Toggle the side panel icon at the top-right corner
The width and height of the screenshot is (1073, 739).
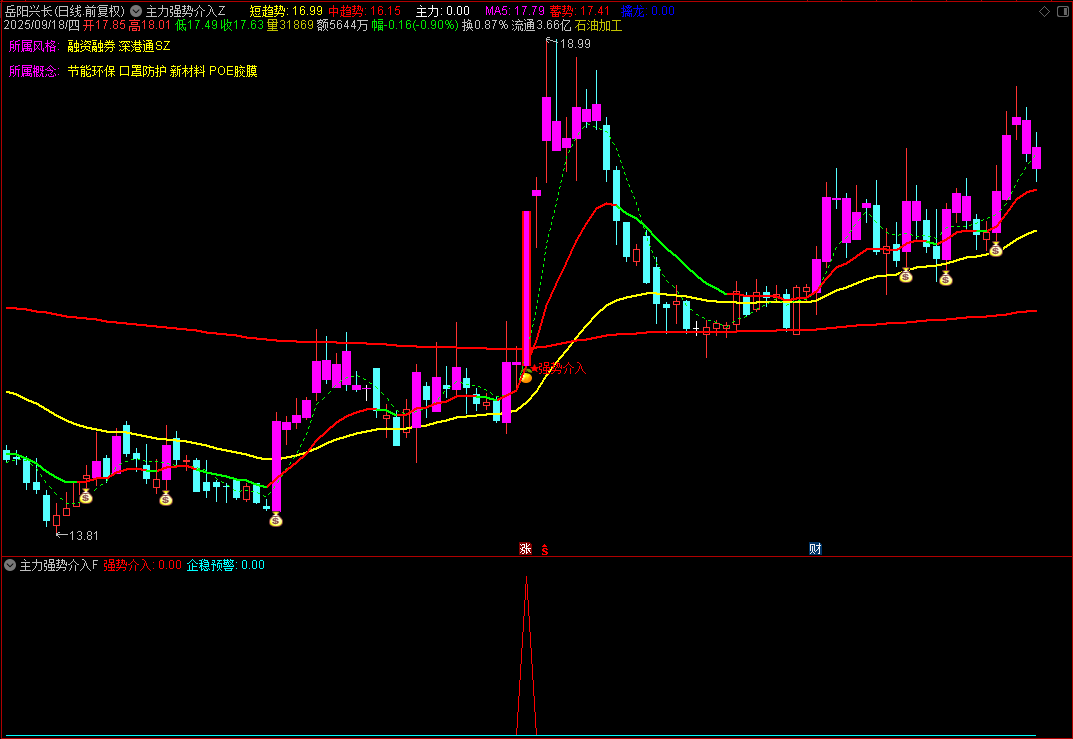(x=1064, y=11)
